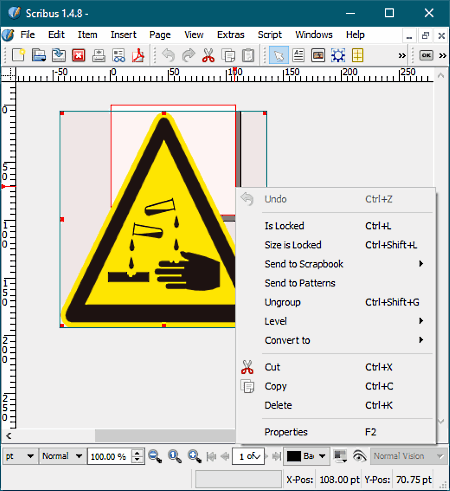
Task: Select the Insert Image Frame tool
Action: click(x=318, y=55)
